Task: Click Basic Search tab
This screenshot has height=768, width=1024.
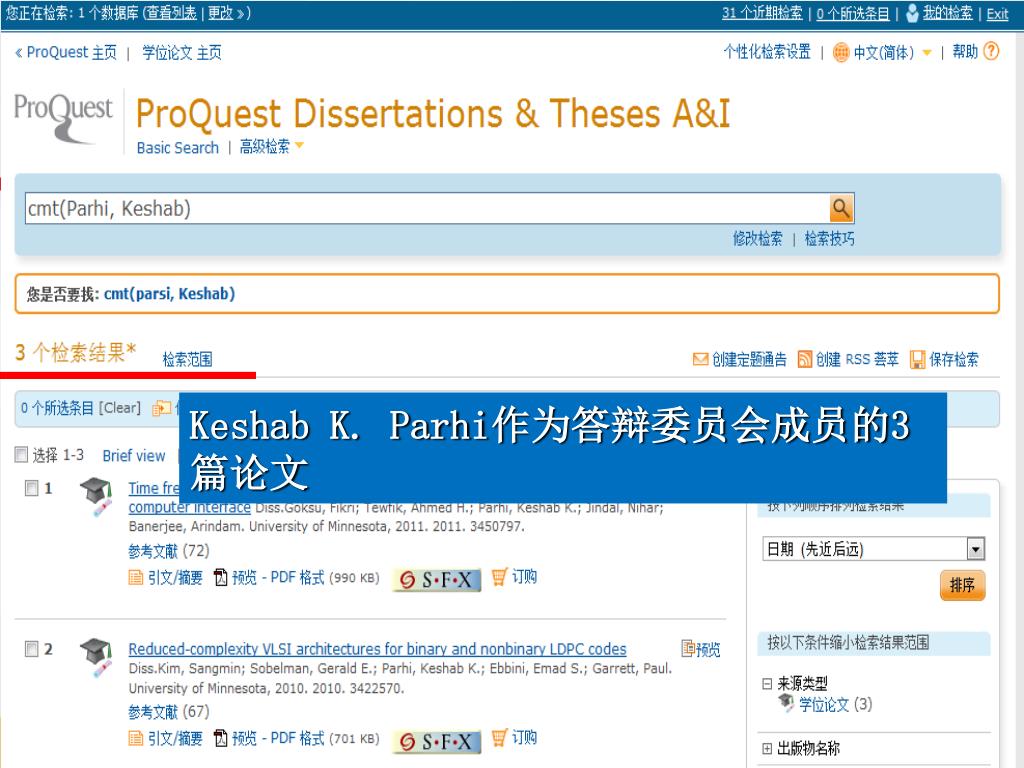Action: click(178, 148)
